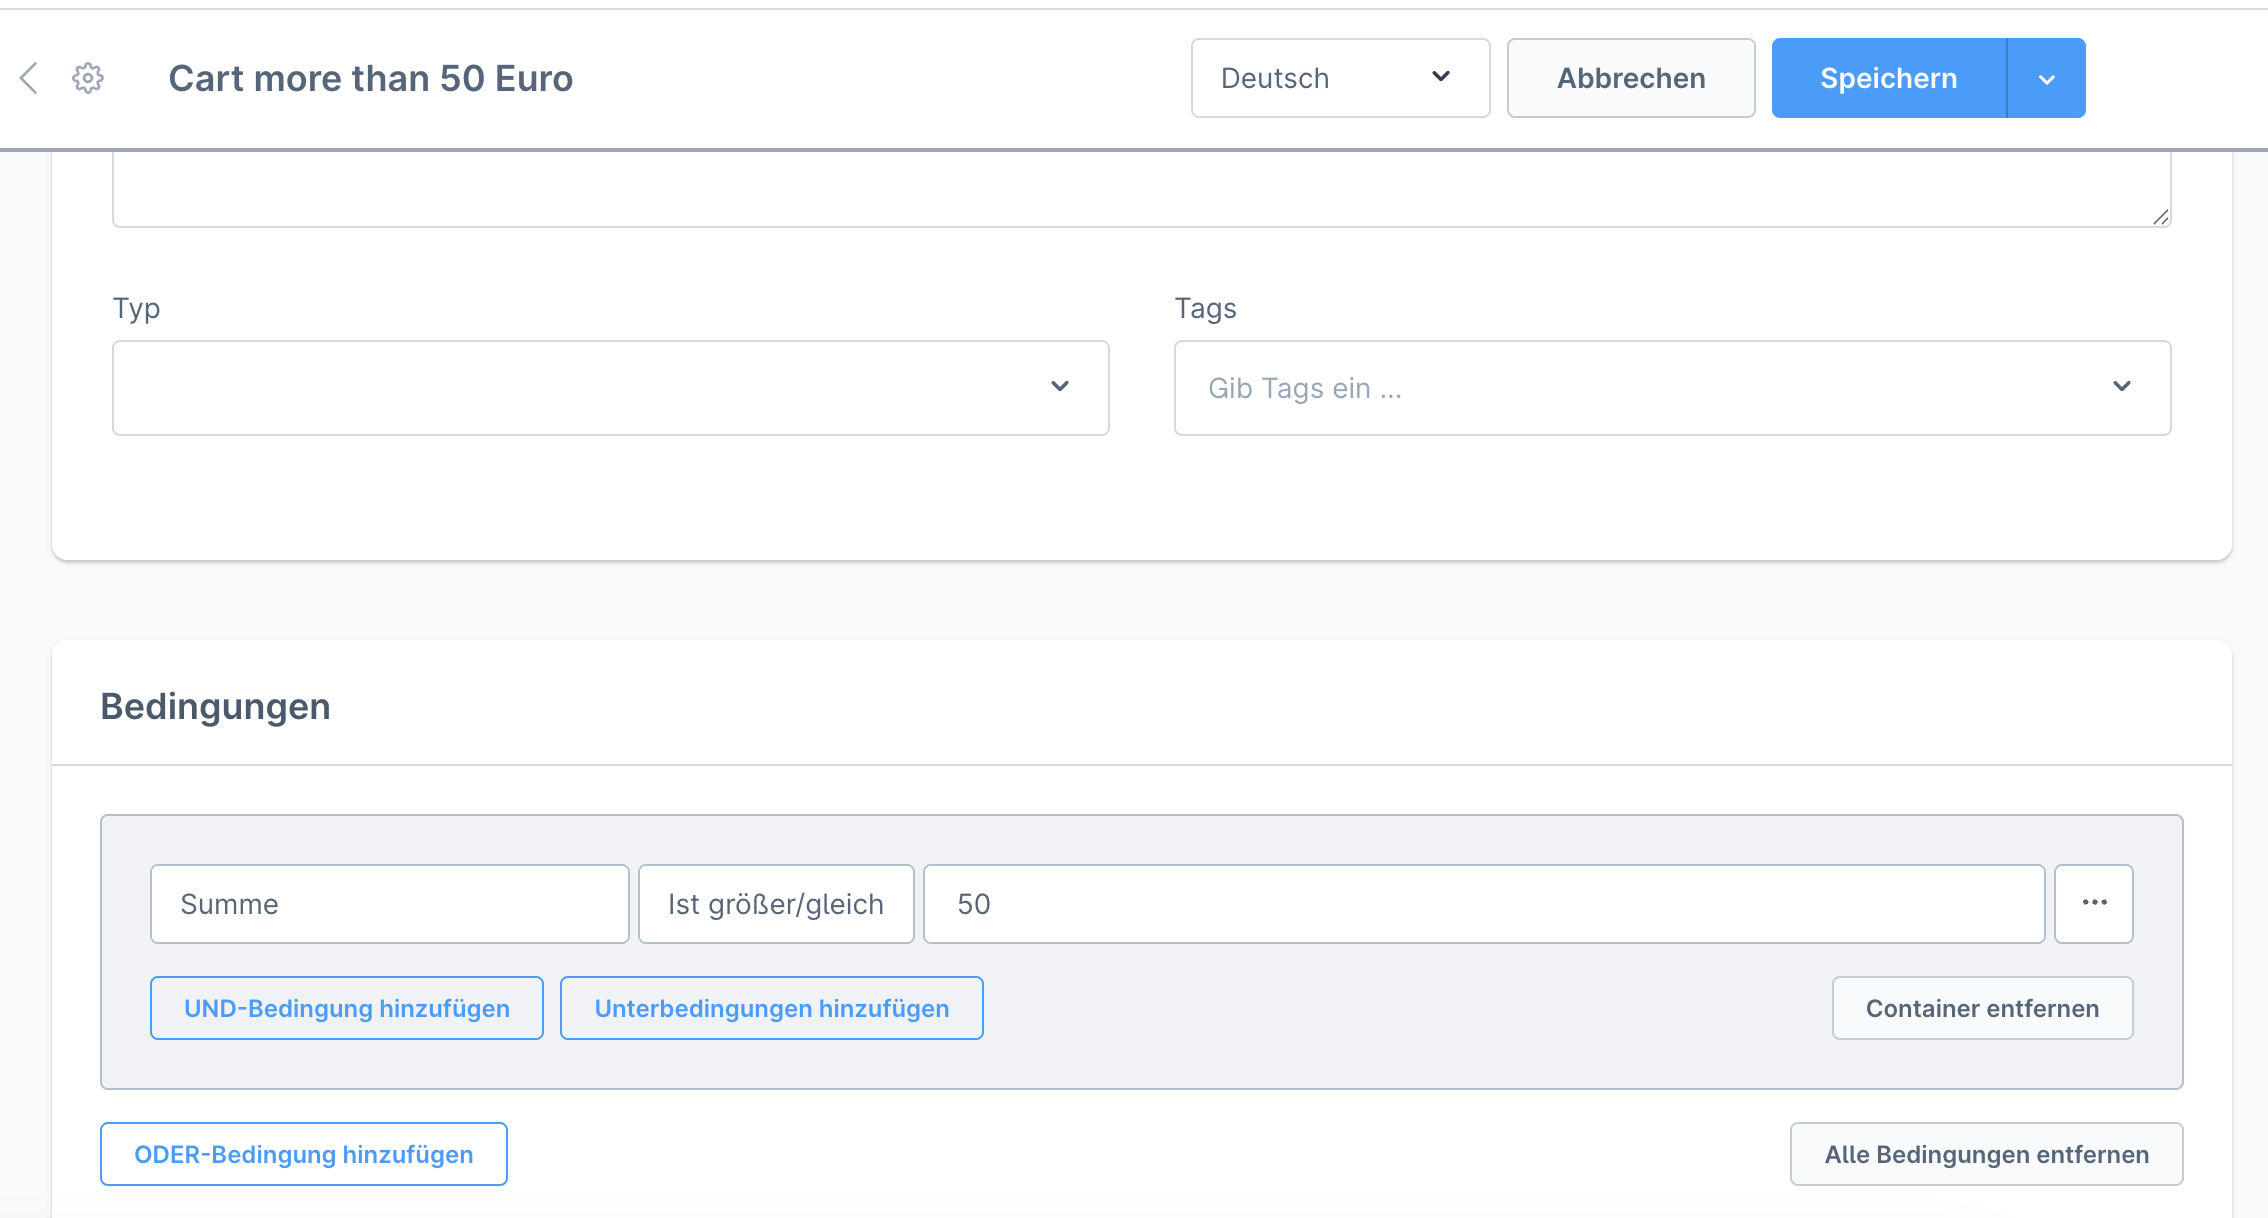2268x1218 pixels.
Task: Remove container via Container entfernen
Action: point(1982,1008)
